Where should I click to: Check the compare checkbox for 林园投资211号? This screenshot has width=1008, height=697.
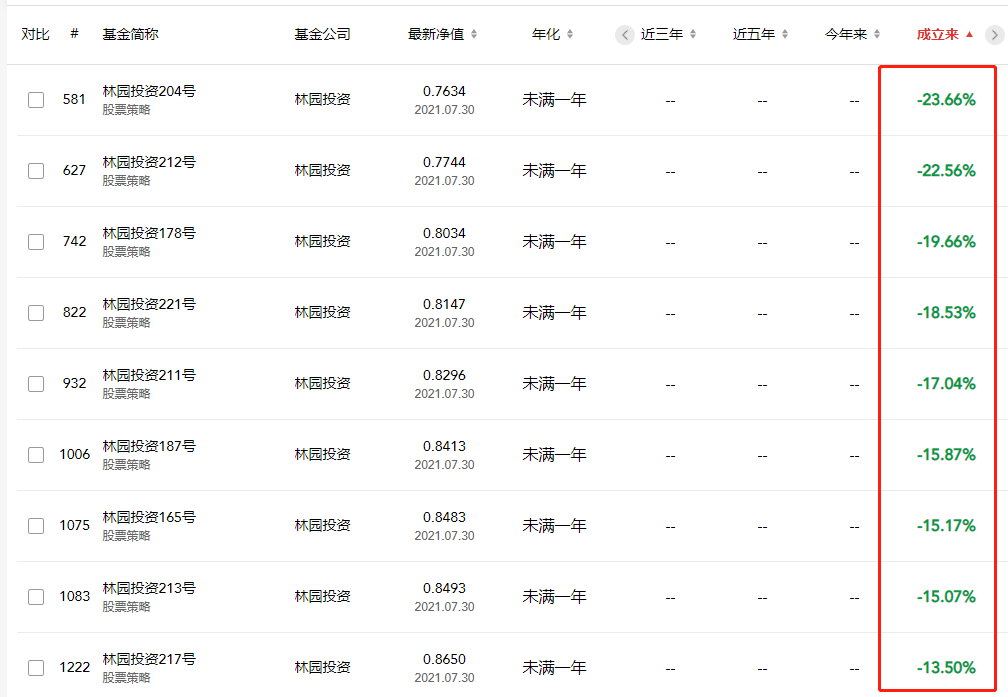pyautogui.click(x=36, y=384)
